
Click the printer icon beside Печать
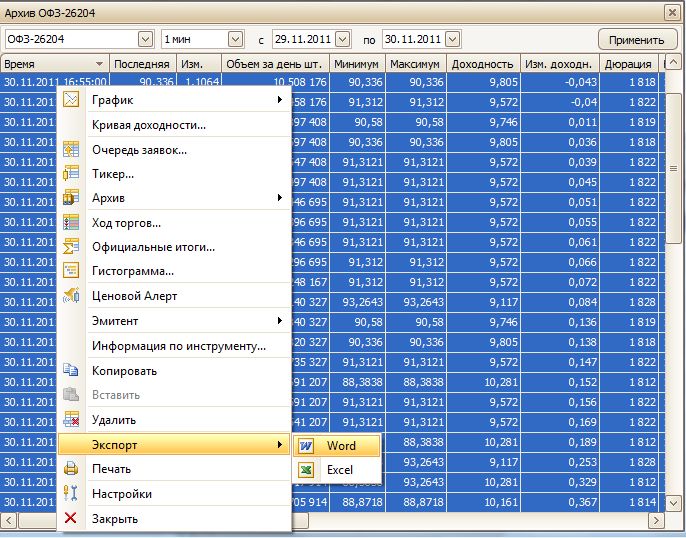coord(71,469)
